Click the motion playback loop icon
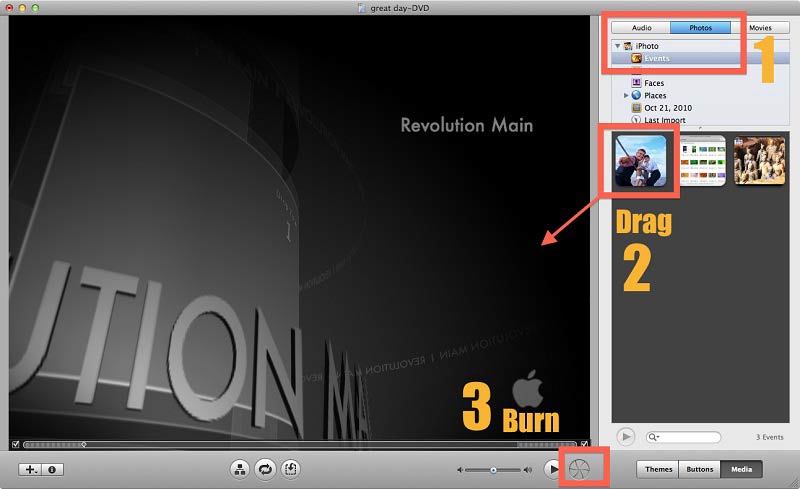The height and width of the screenshot is (489, 800). [x=266, y=468]
